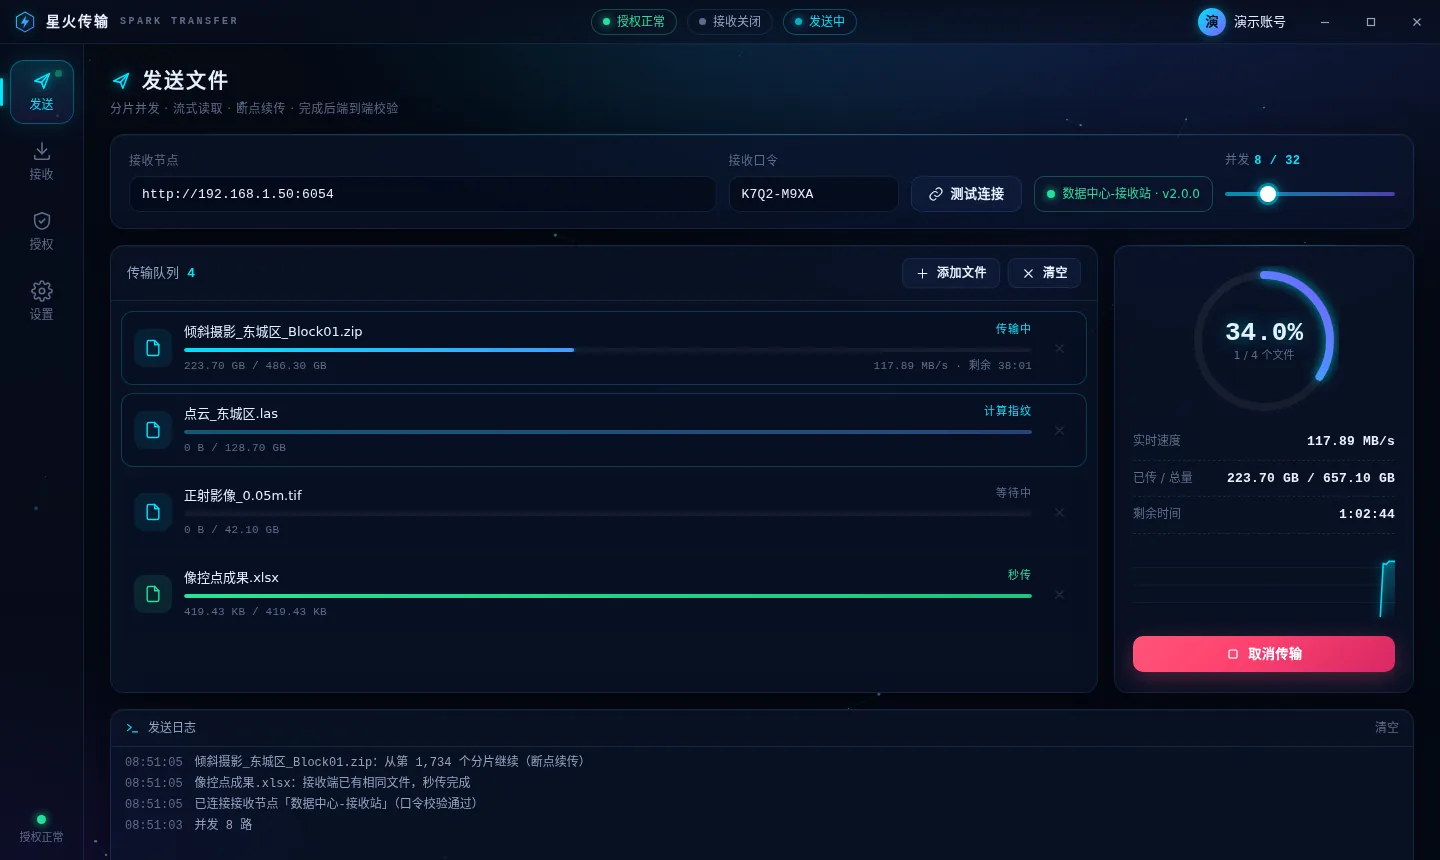Remove 倾斜摄影_东城区_Block01.zip from the queue
The image size is (1440, 860).
click(x=1059, y=349)
